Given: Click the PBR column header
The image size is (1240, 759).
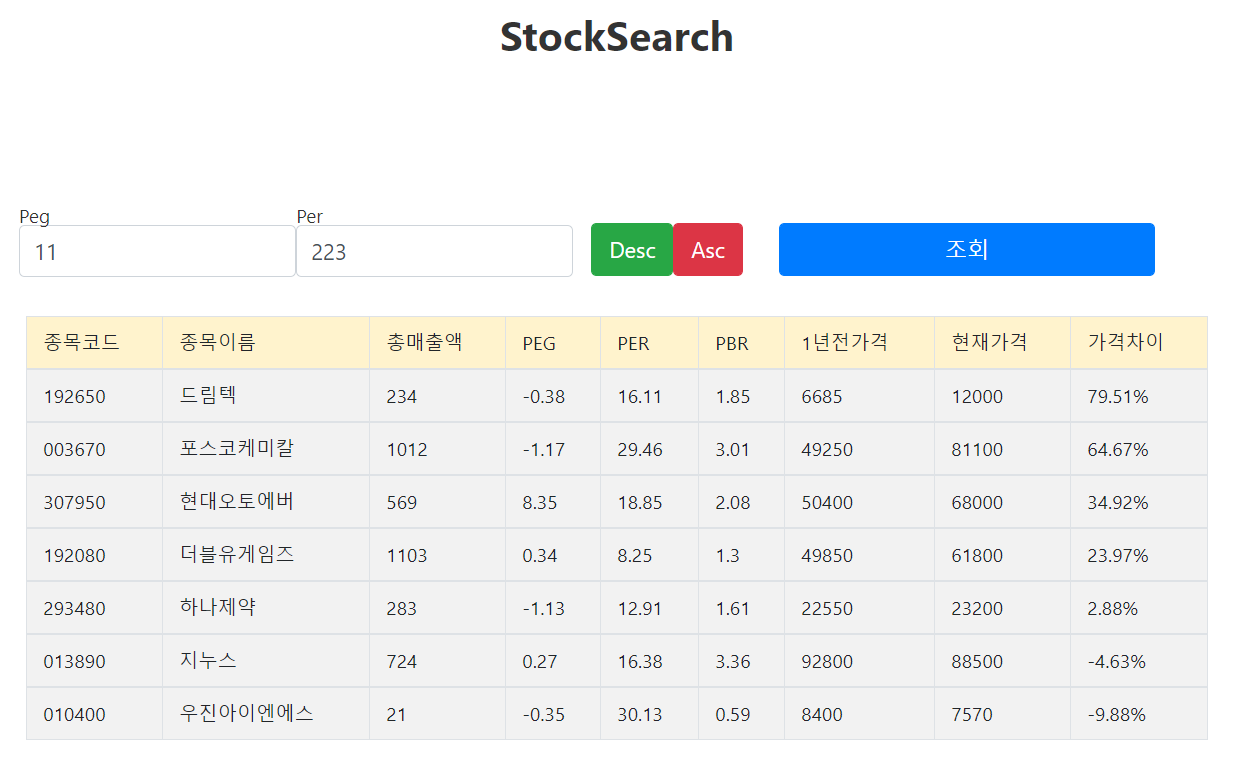Looking at the screenshot, I should 732,344.
